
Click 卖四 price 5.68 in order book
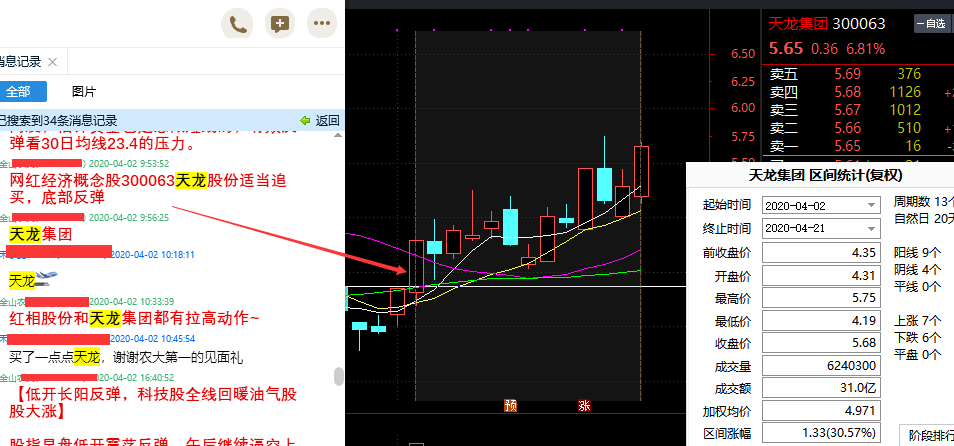[848, 92]
